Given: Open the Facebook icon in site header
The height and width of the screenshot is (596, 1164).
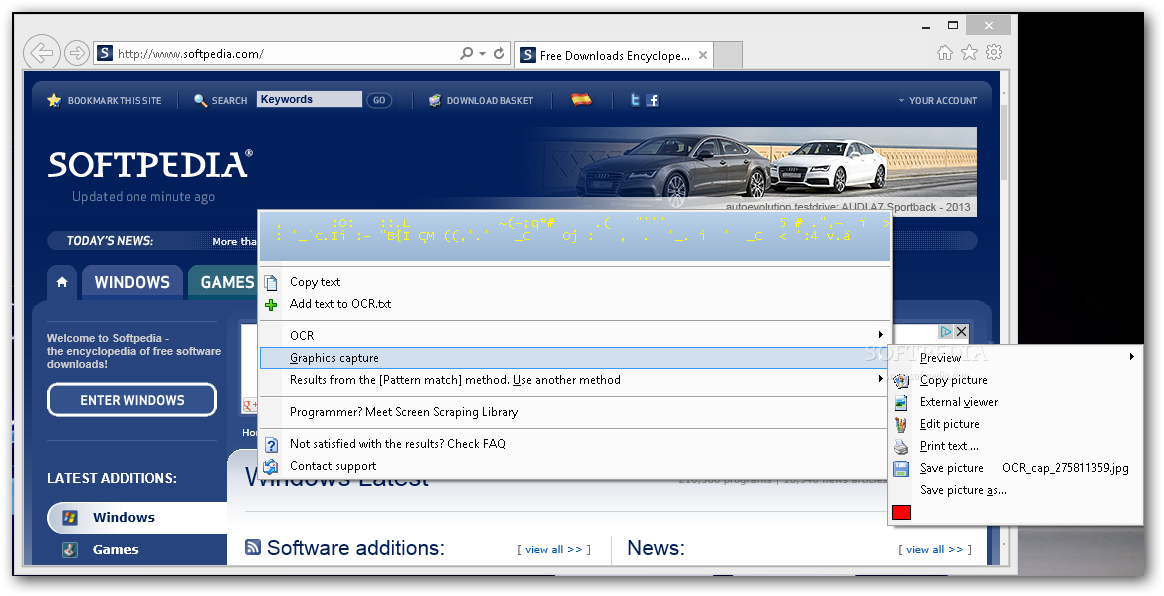Looking at the screenshot, I should [x=653, y=100].
